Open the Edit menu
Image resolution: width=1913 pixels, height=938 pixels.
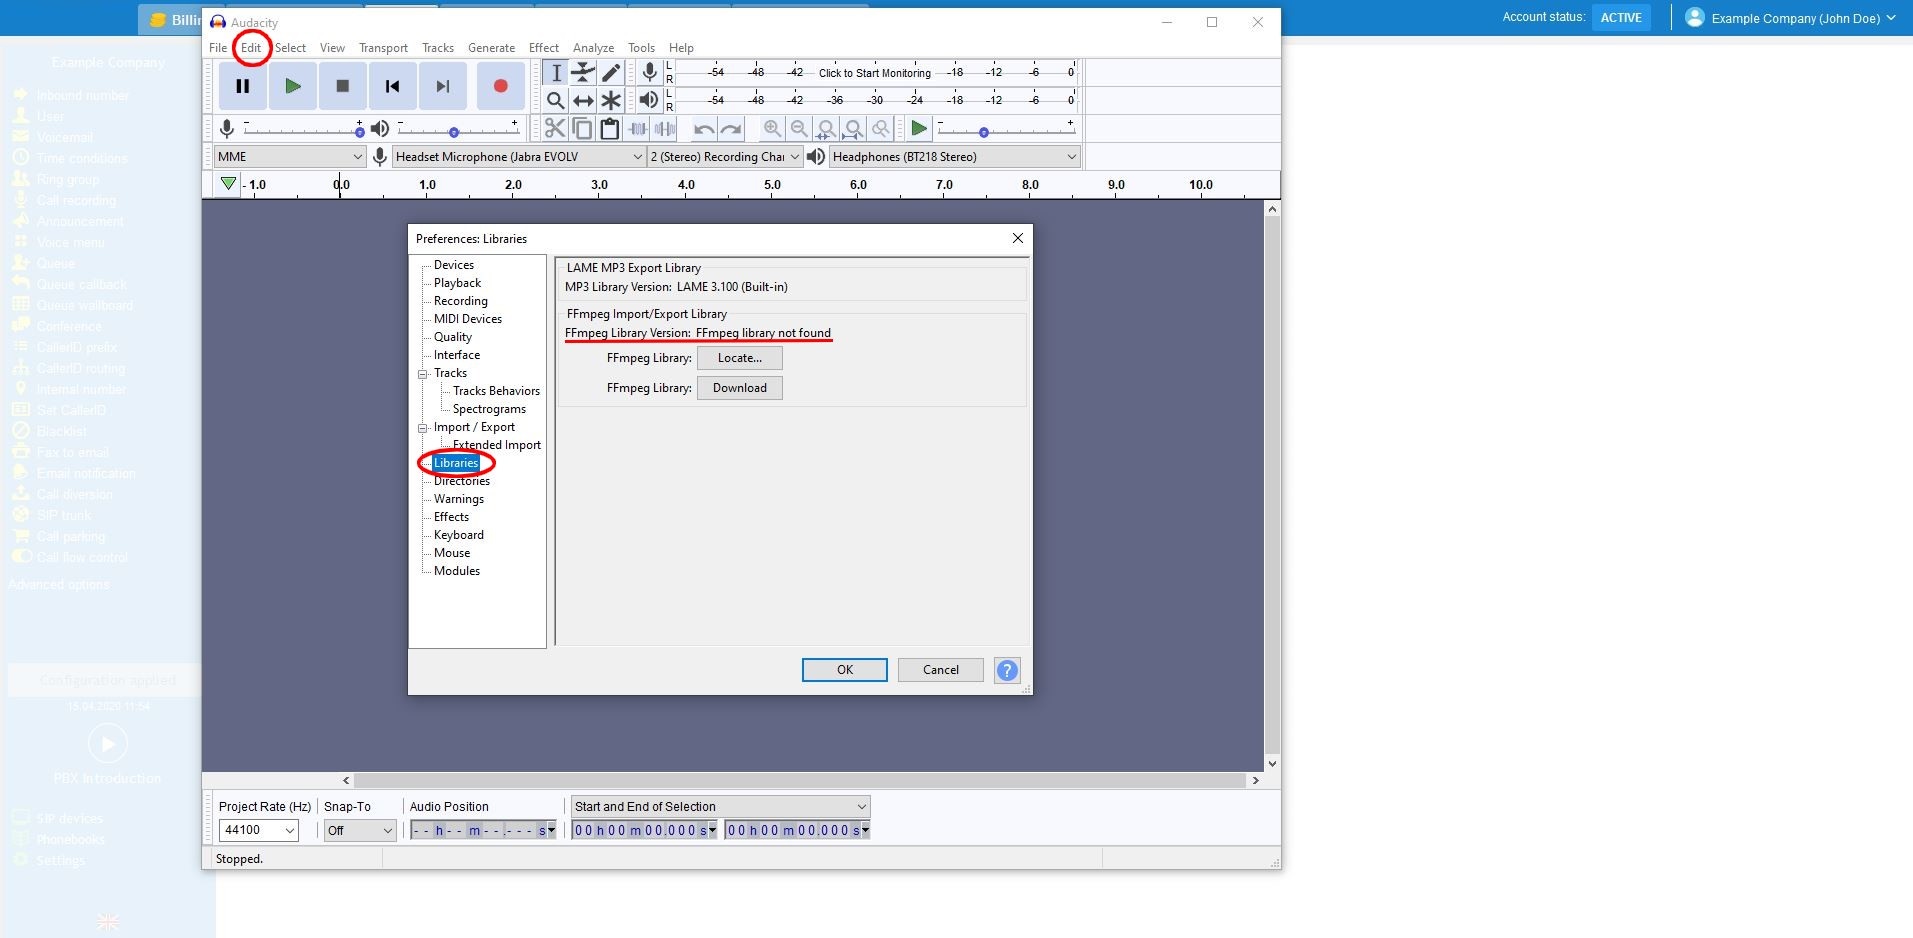pyautogui.click(x=251, y=48)
